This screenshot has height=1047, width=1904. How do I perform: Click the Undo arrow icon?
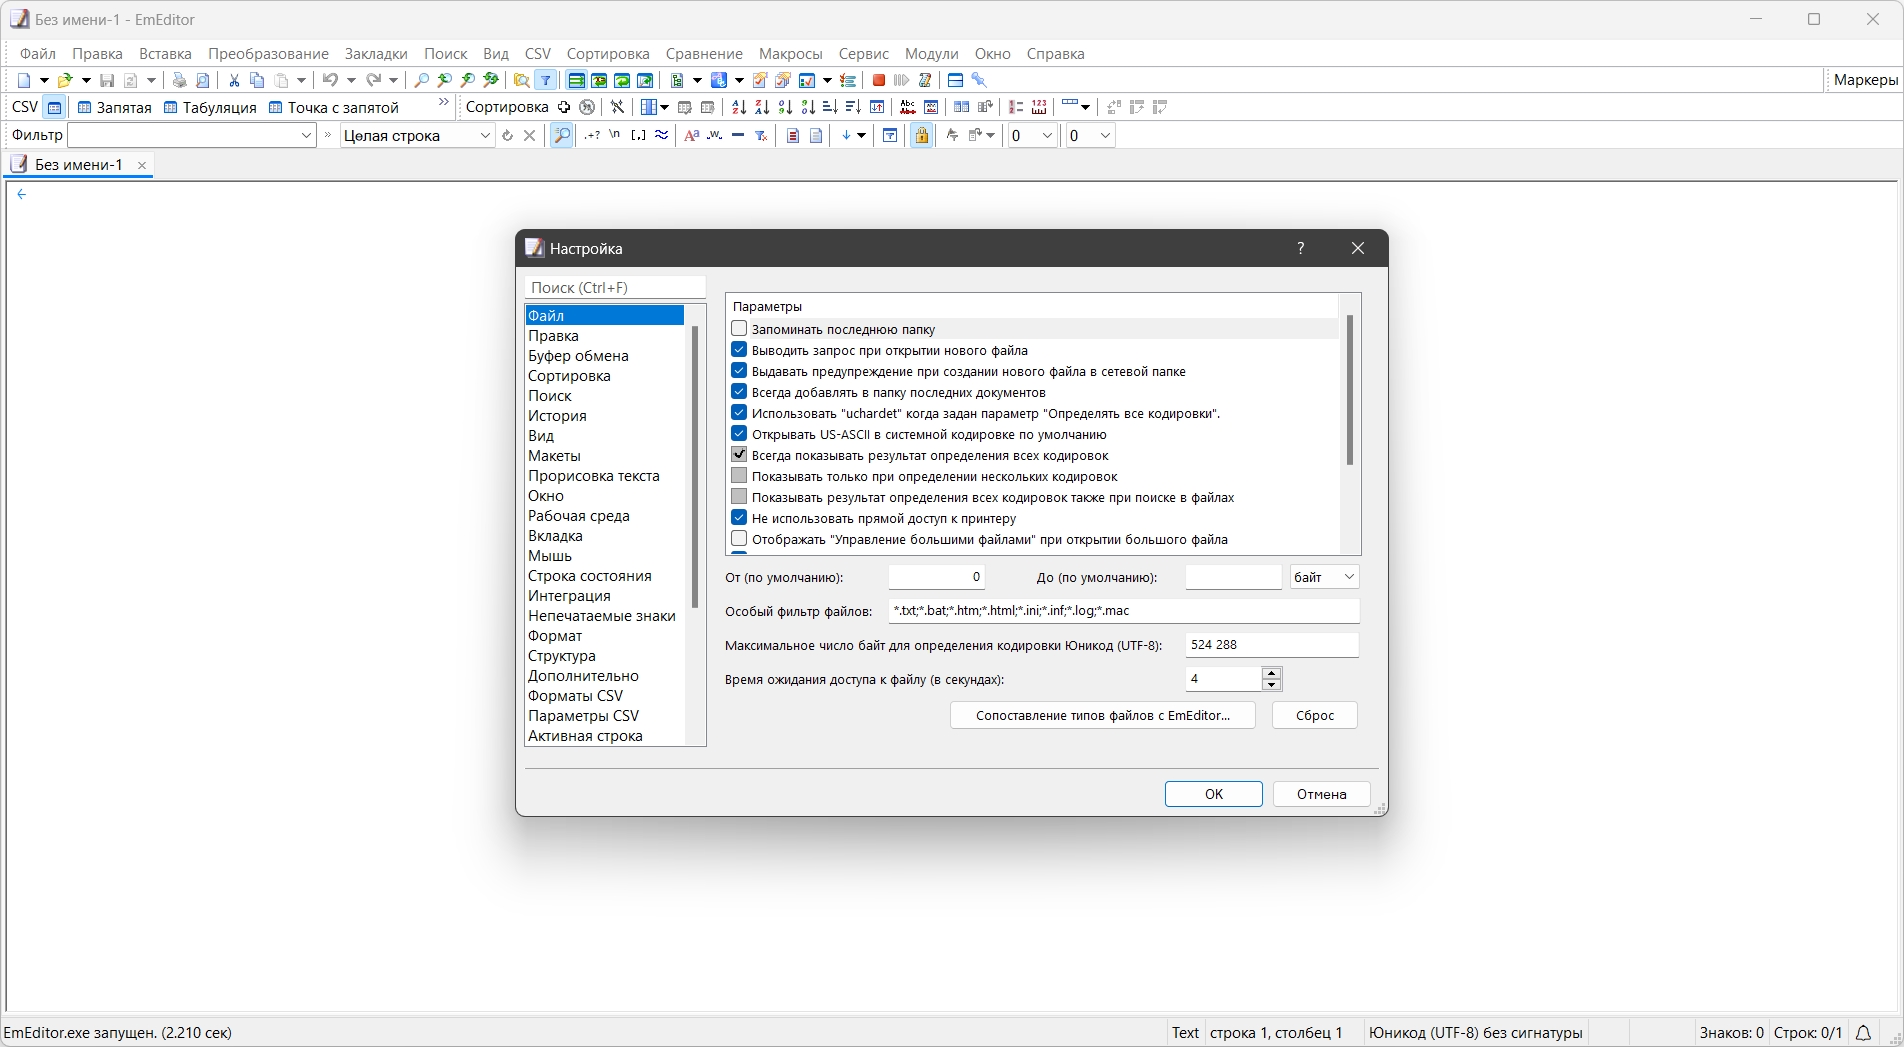click(x=329, y=80)
